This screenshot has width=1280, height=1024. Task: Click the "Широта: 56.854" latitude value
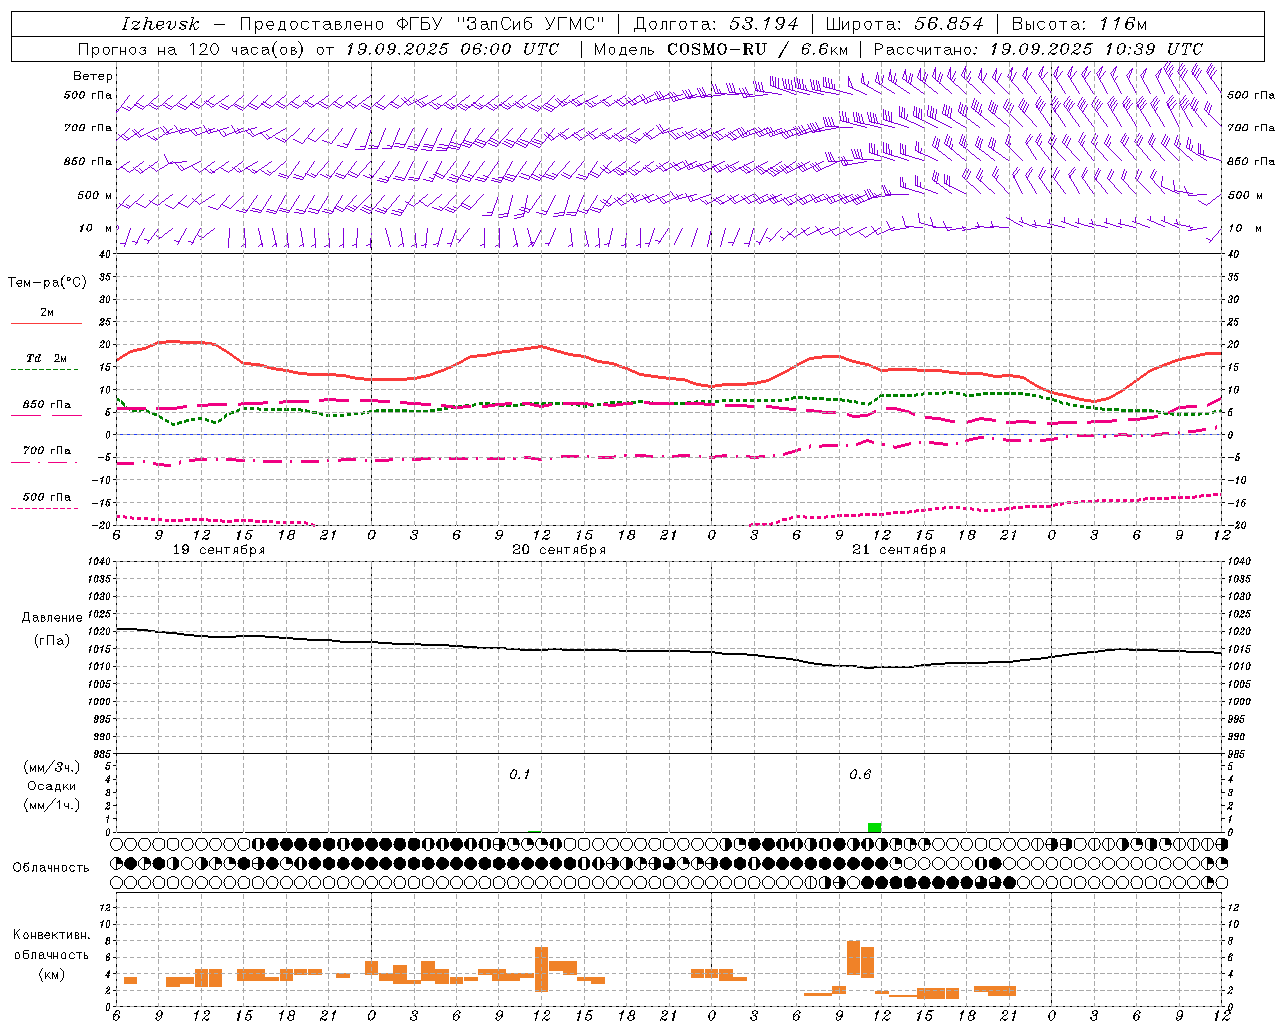coord(904,24)
